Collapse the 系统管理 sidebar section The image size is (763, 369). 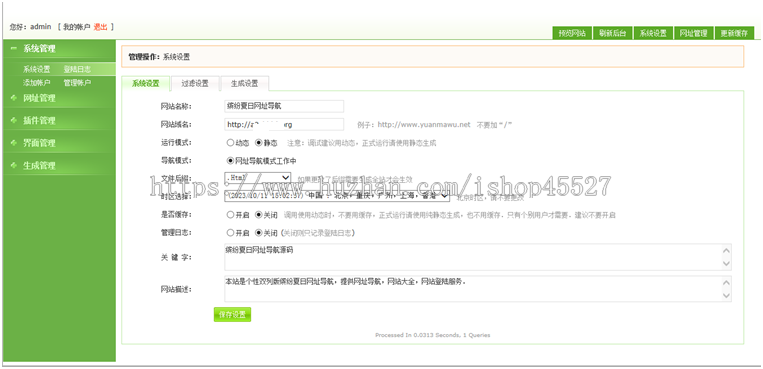click(39, 49)
